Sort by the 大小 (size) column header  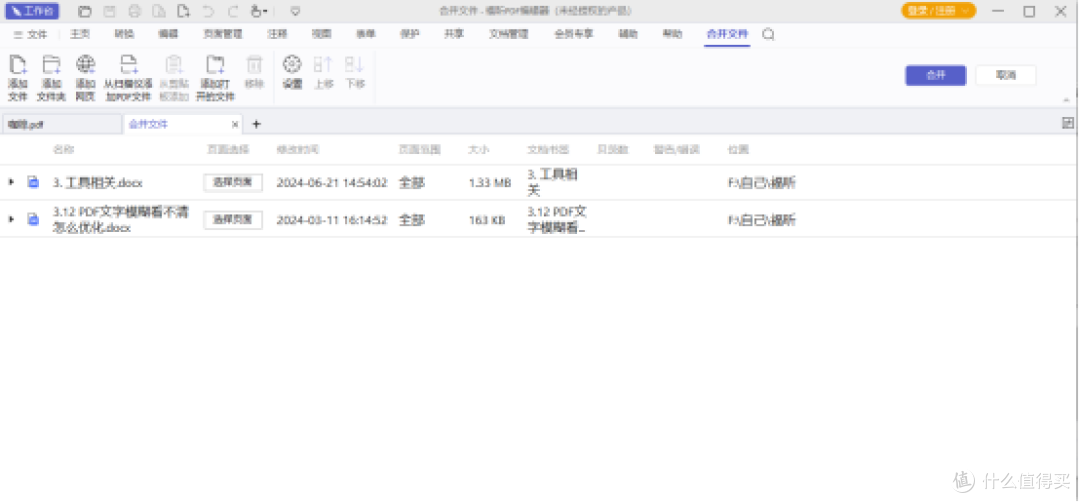coord(479,149)
